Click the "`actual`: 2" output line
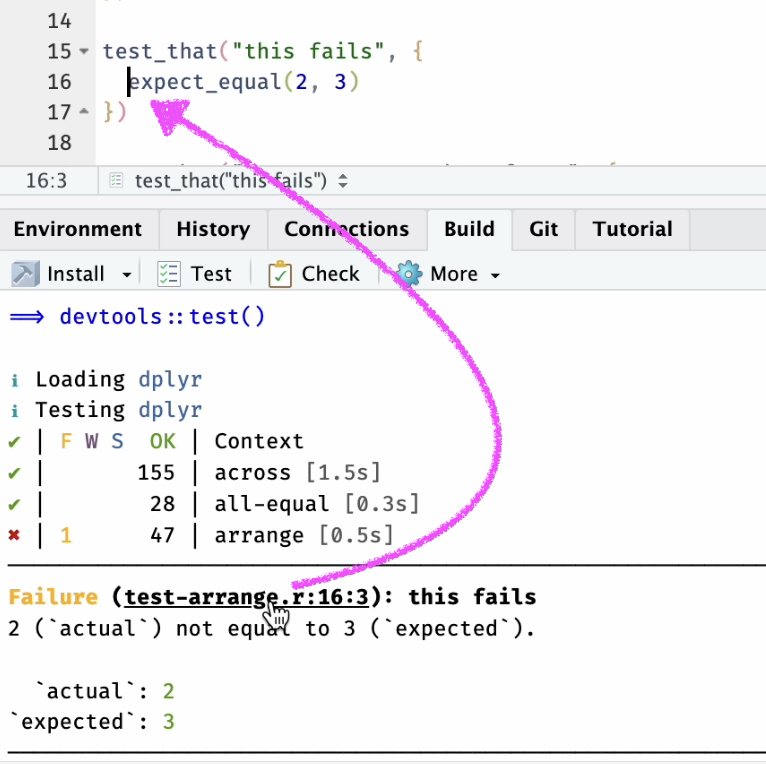The width and height of the screenshot is (766, 764). [105, 691]
